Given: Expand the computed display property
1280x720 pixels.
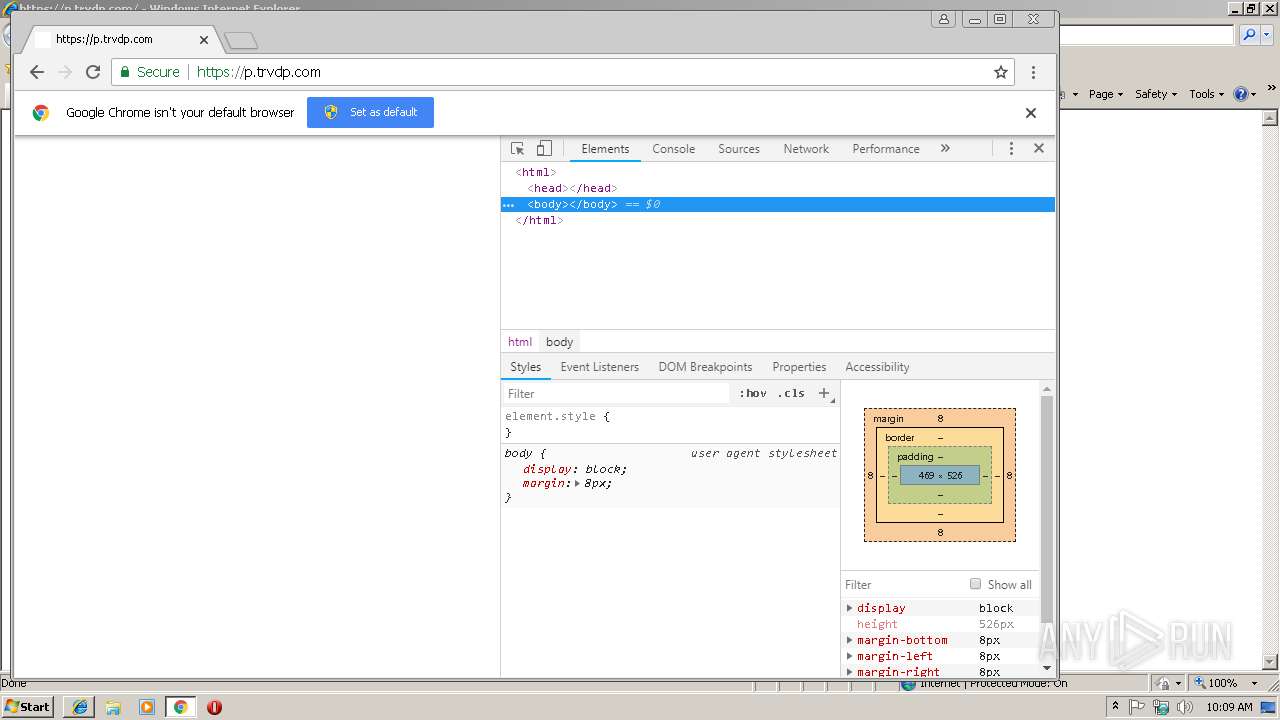Looking at the screenshot, I should [849, 608].
